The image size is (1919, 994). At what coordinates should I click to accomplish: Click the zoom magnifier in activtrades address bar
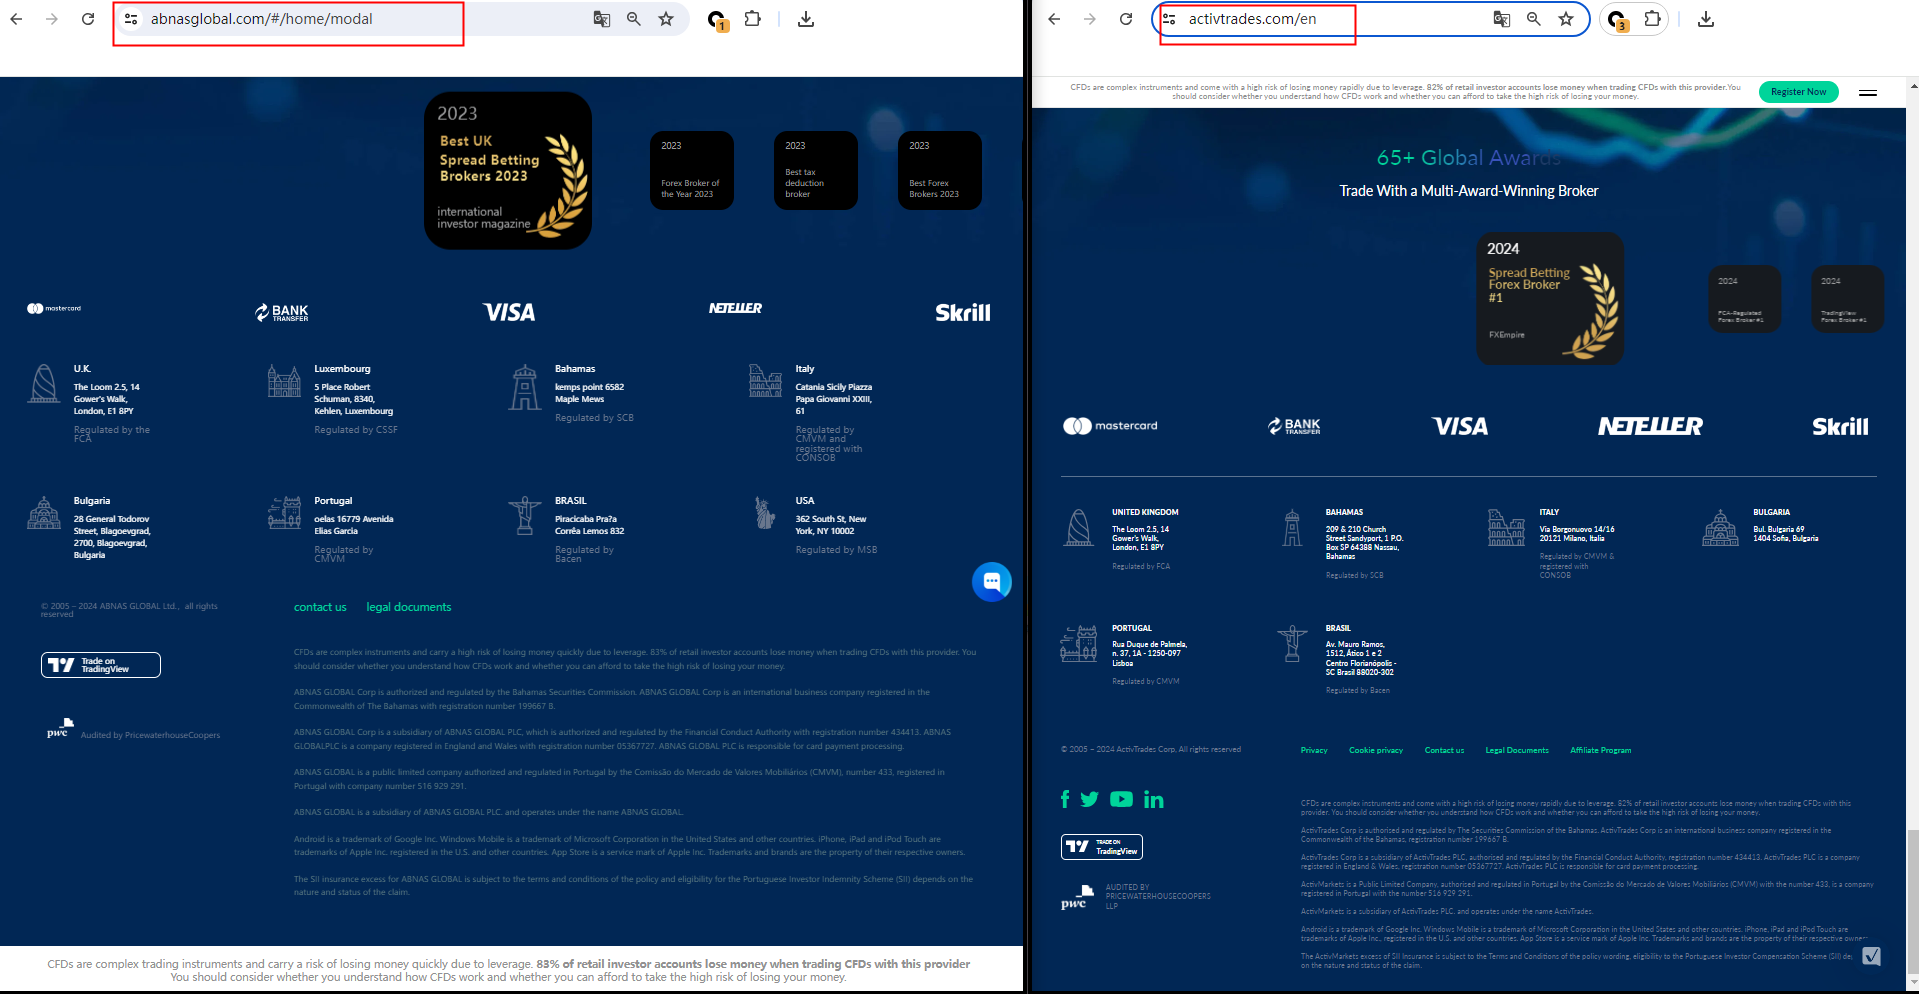(x=1533, y=19)
